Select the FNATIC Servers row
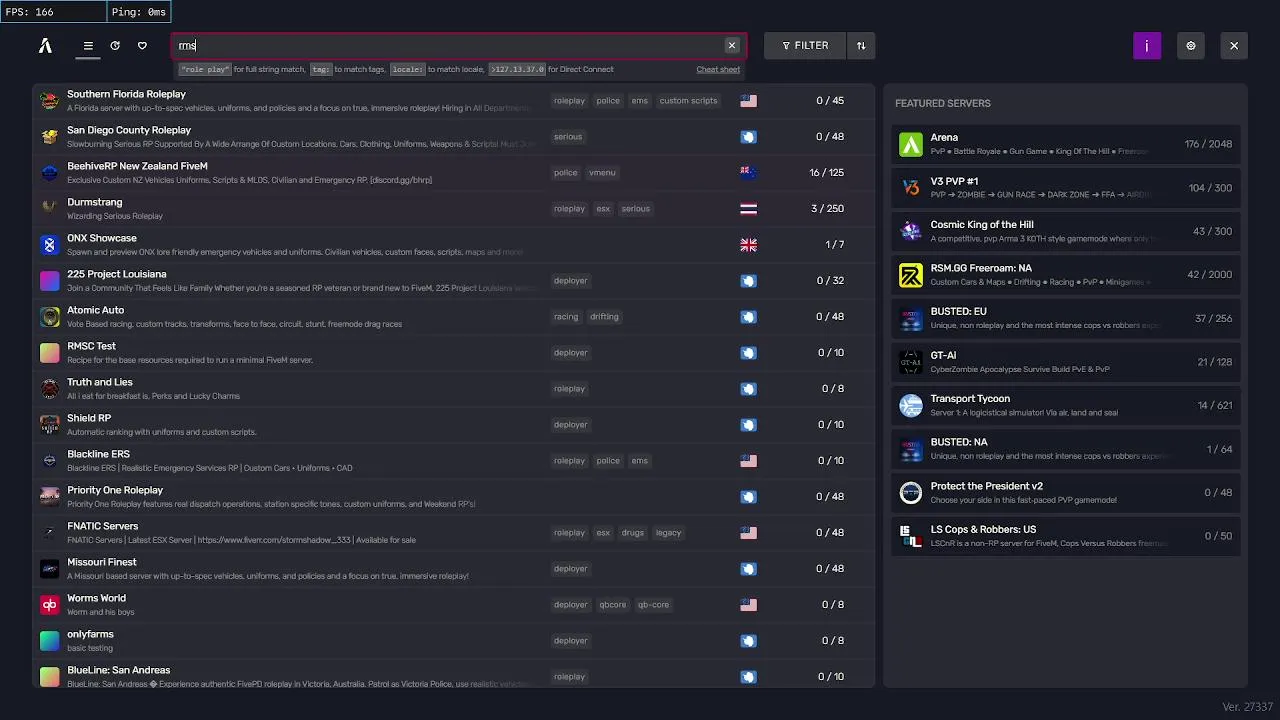This screenshot has width=1280, height=720. [454, 533]
